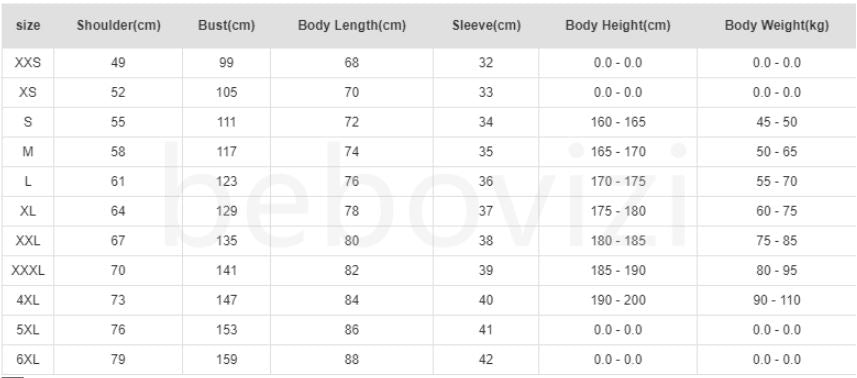Click the sleeve value 42

click(x=486, y=359)
